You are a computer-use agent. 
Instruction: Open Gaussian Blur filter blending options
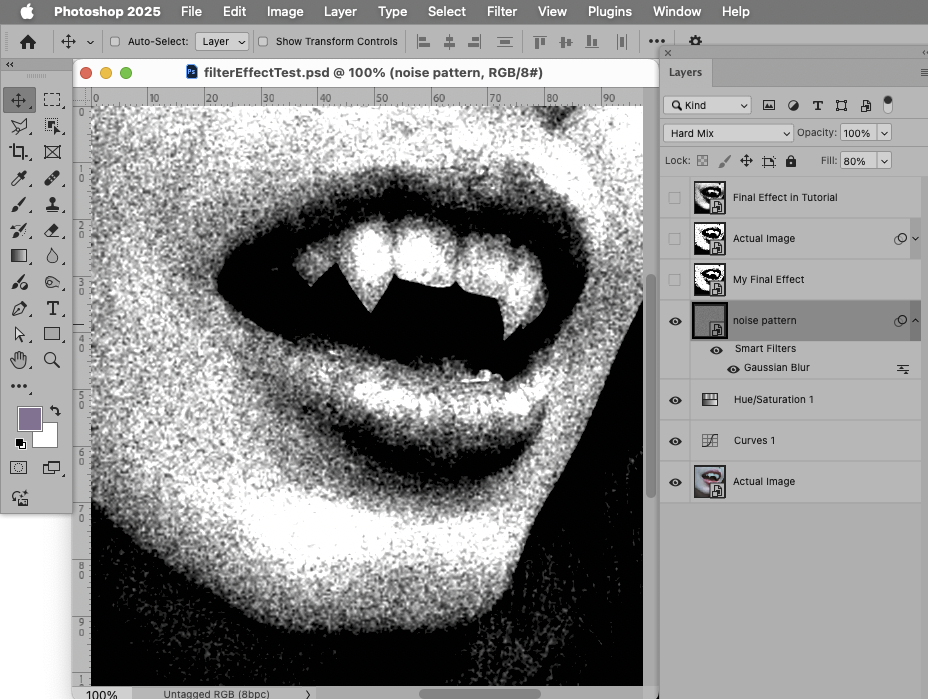point(903,368)
